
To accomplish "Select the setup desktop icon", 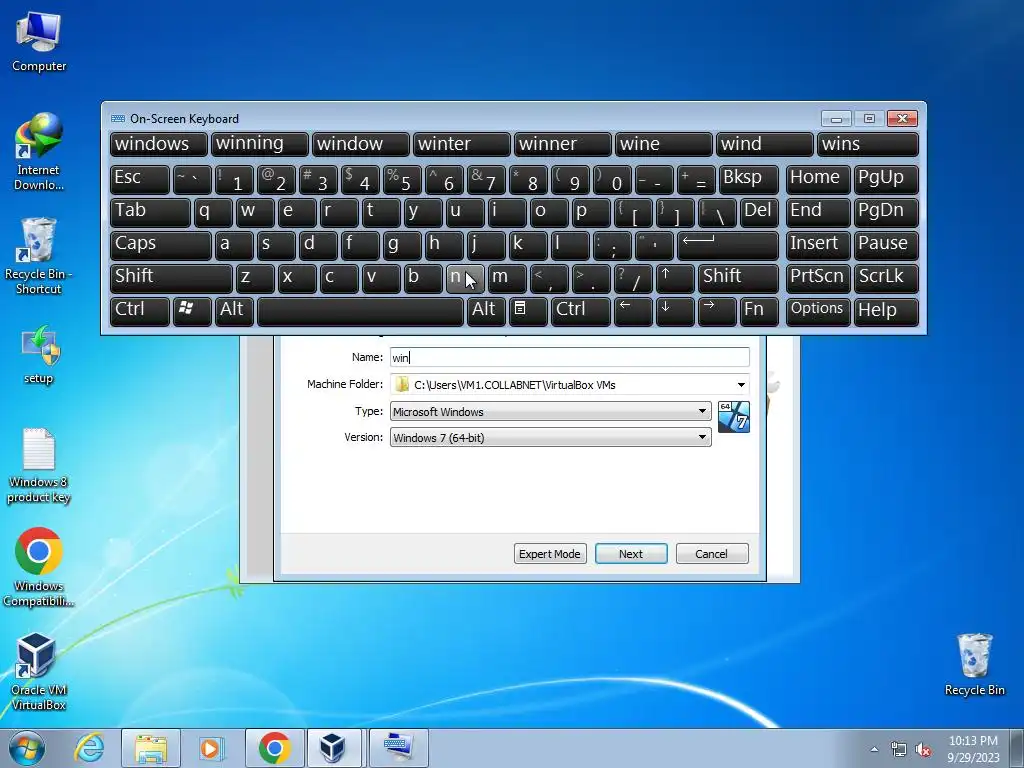I will [39, 355].
